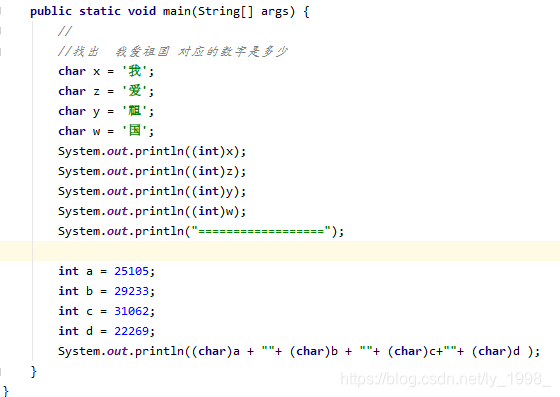560x397 pixels.
Task: Click the empty '//' comment line
Action: click(65, 31)
